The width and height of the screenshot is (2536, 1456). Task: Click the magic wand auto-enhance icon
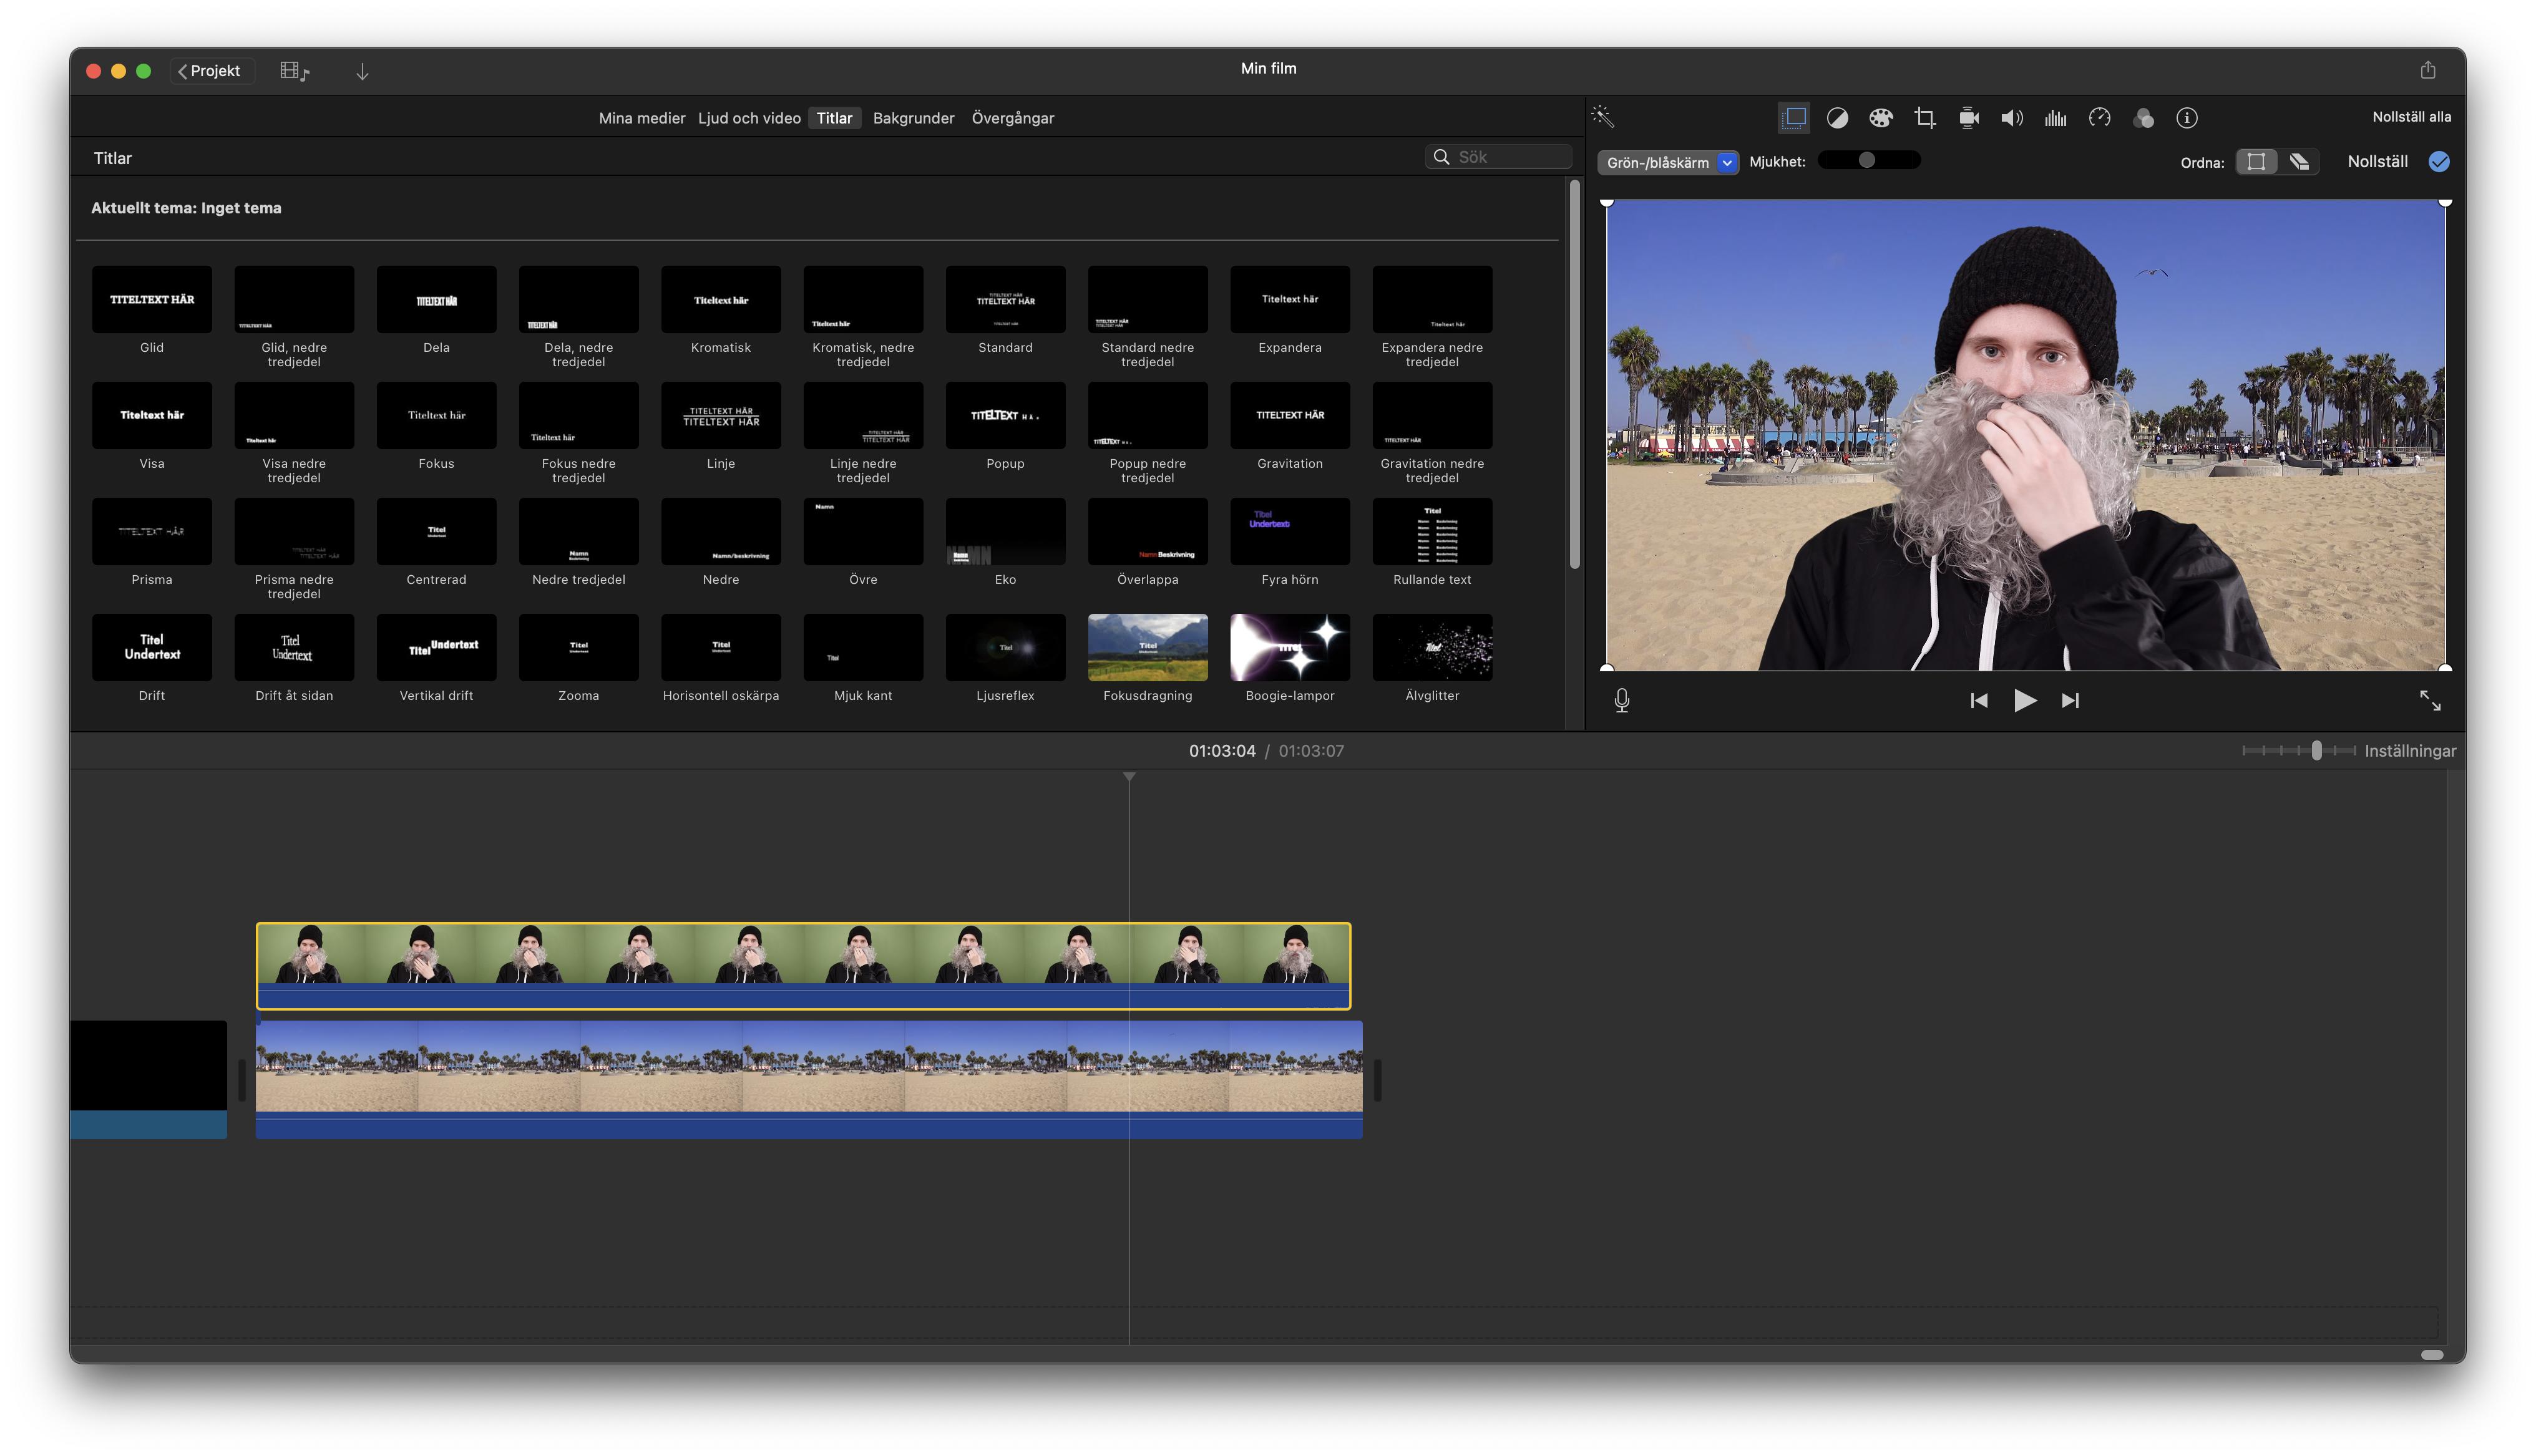pos(1603,117)
